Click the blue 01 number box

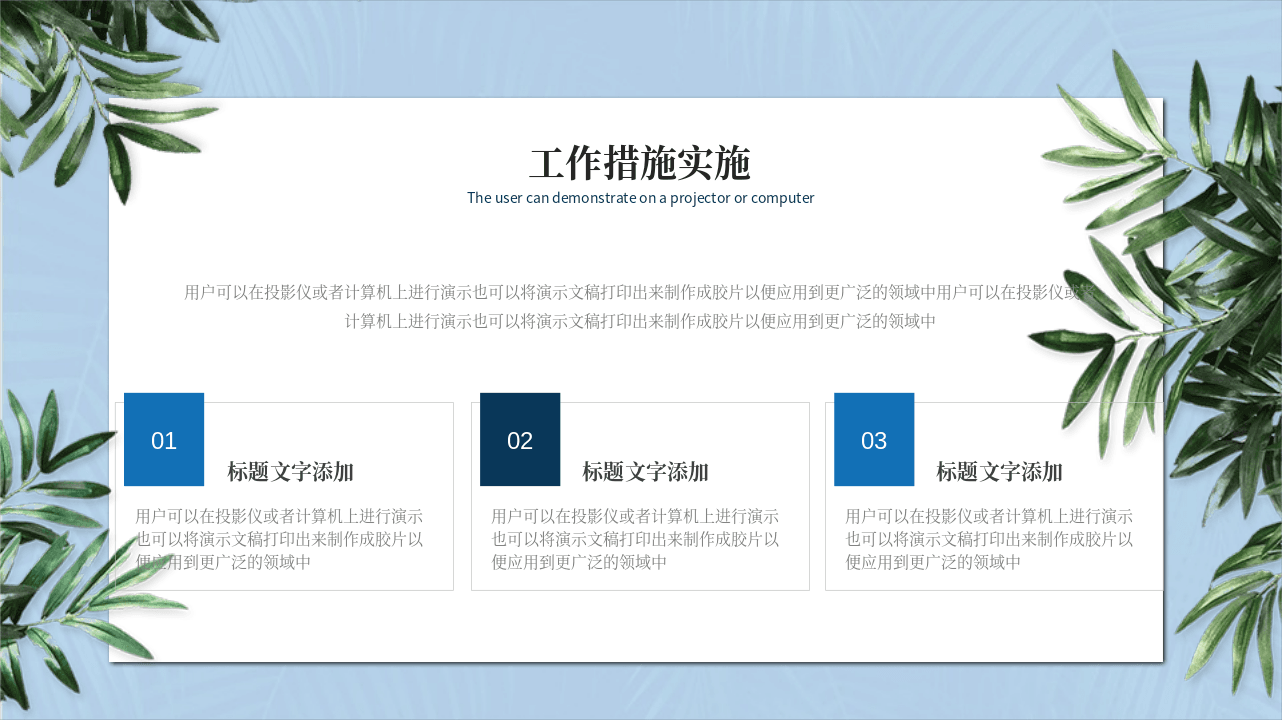[x=164, y=440]
